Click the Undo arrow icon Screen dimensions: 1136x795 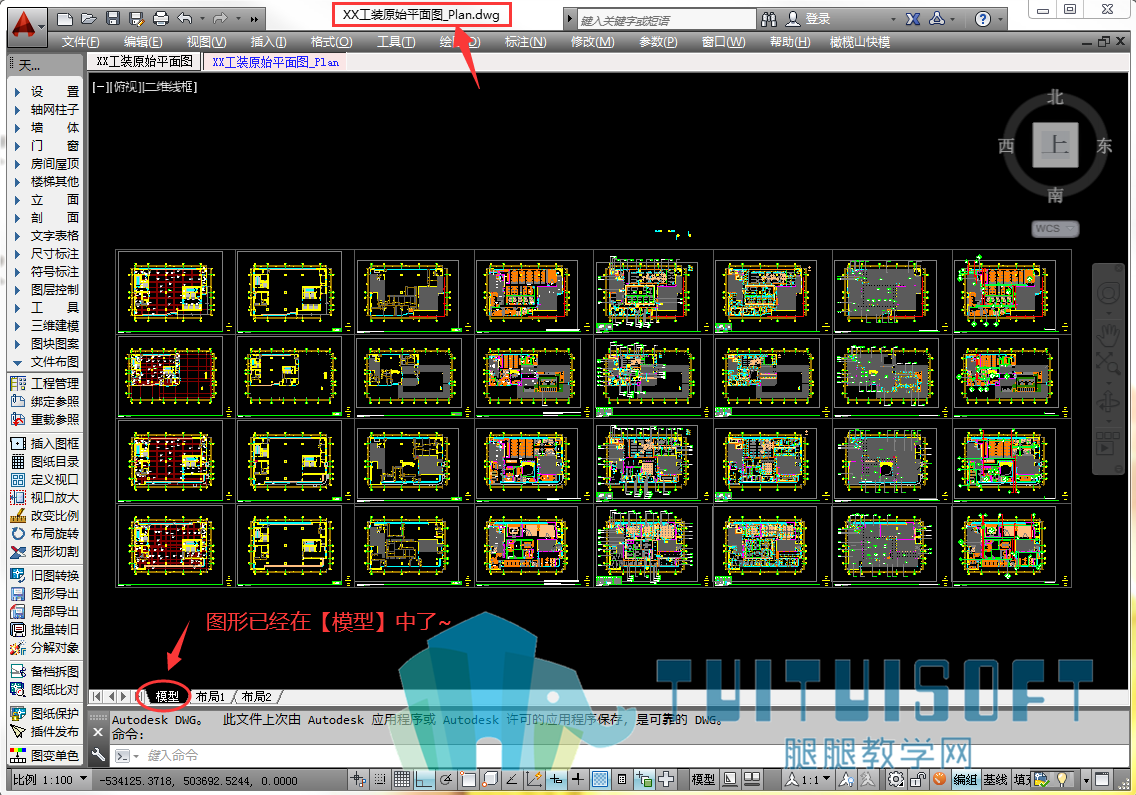pyautogui.click(x=185, y=18)
